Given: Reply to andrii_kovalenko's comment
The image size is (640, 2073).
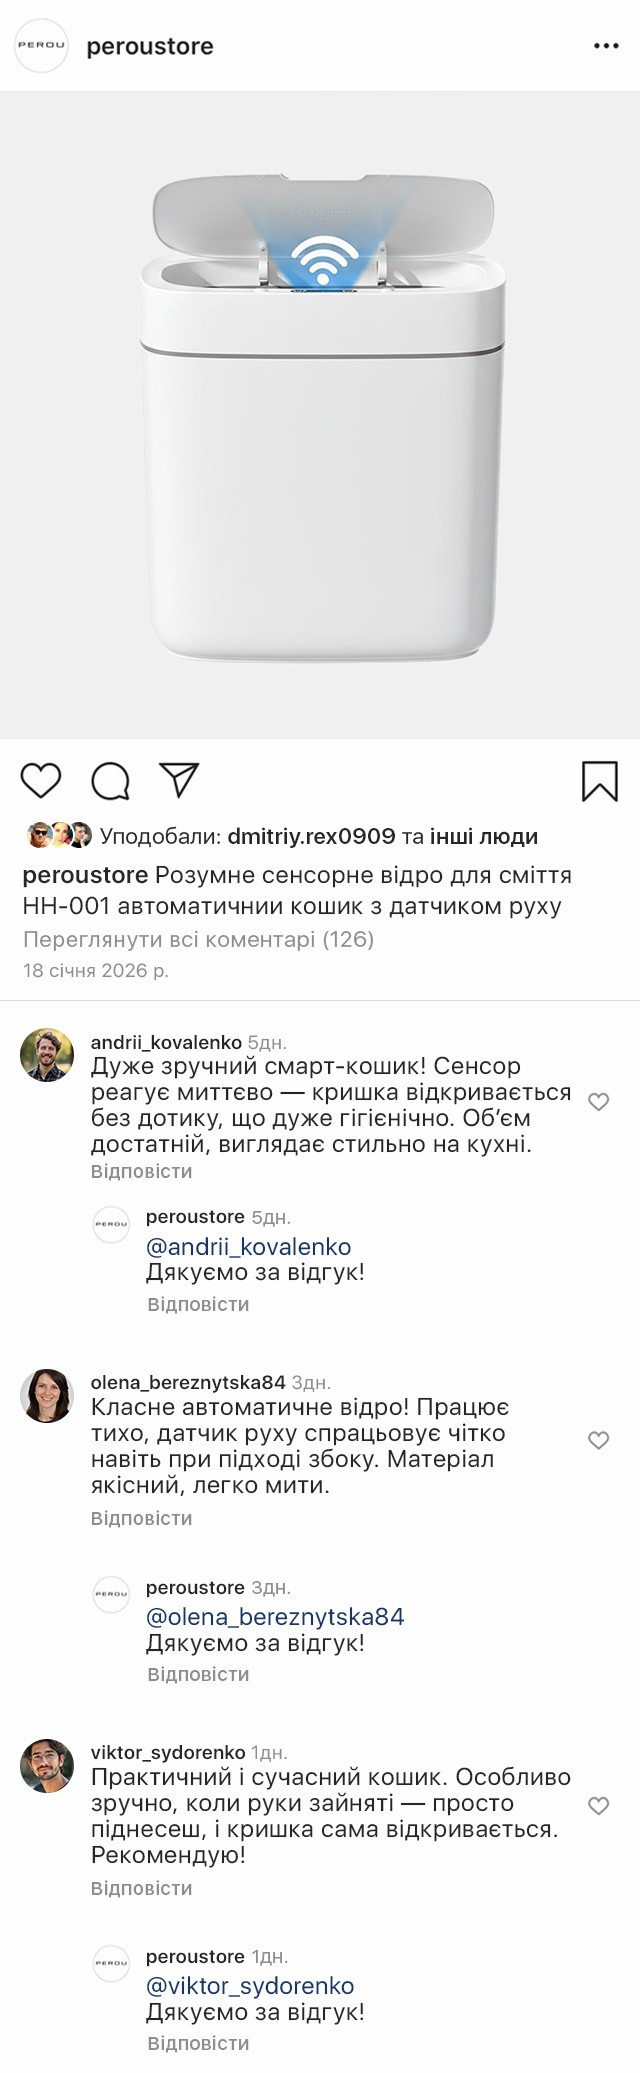Looking at the screenshot, I should pyautogui.click(x=141, y=1171).
